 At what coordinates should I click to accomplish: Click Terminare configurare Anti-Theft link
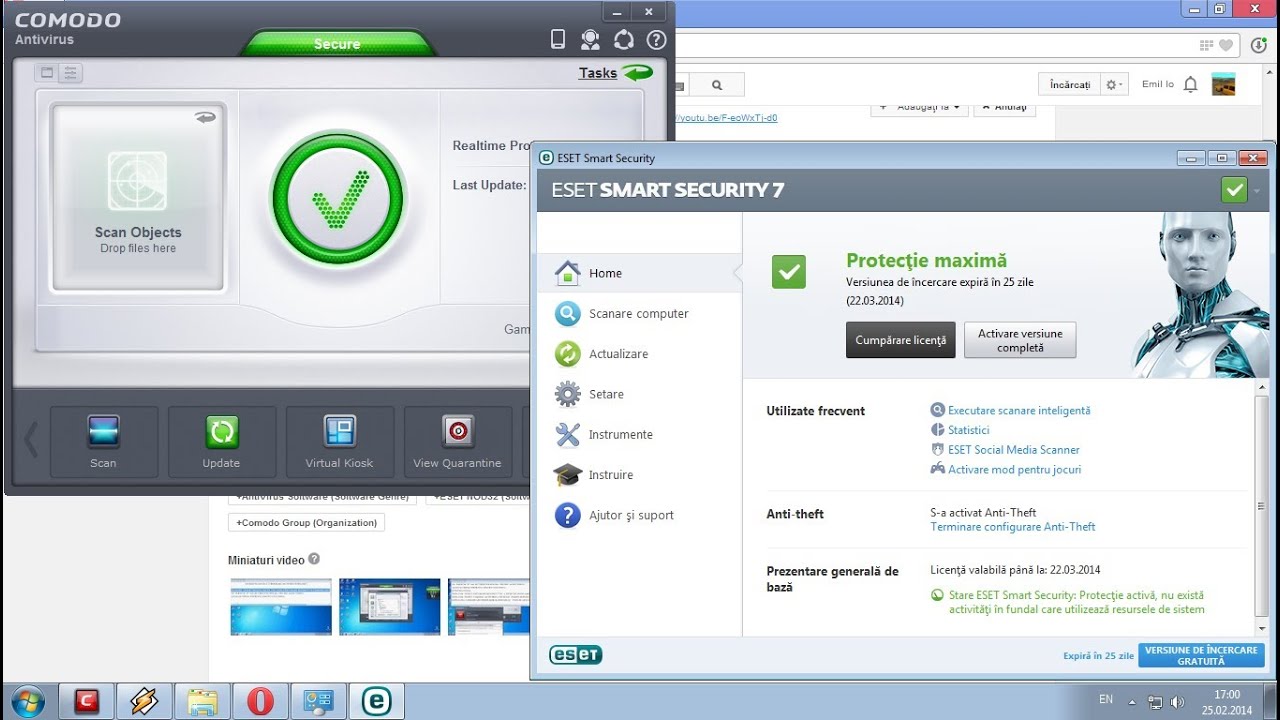1013,527
